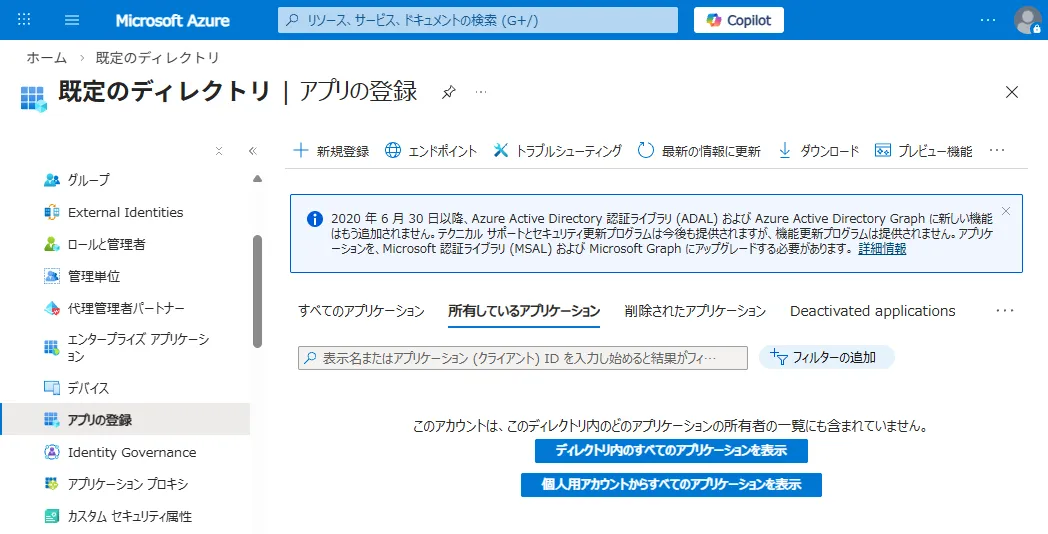This screenshot has height=534, width=1048.
Task: Click 最新の情報に更新 refresh
Action: (699, 151)
